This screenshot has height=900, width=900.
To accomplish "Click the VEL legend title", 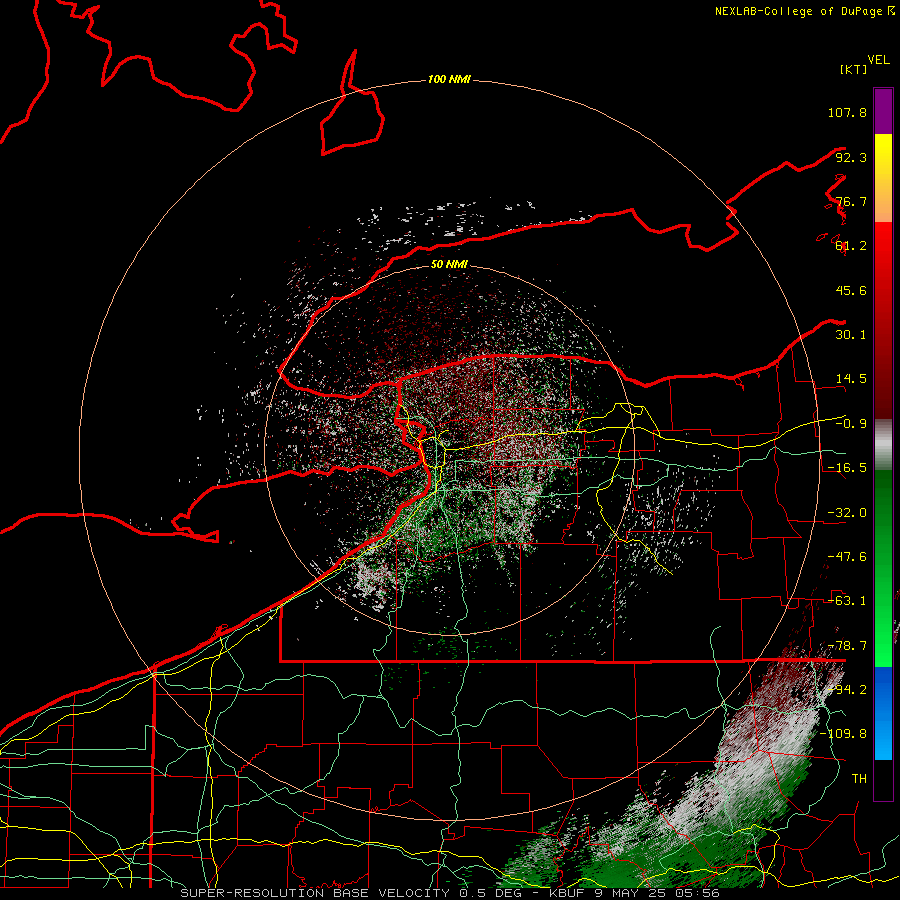I will pos(878,60).
